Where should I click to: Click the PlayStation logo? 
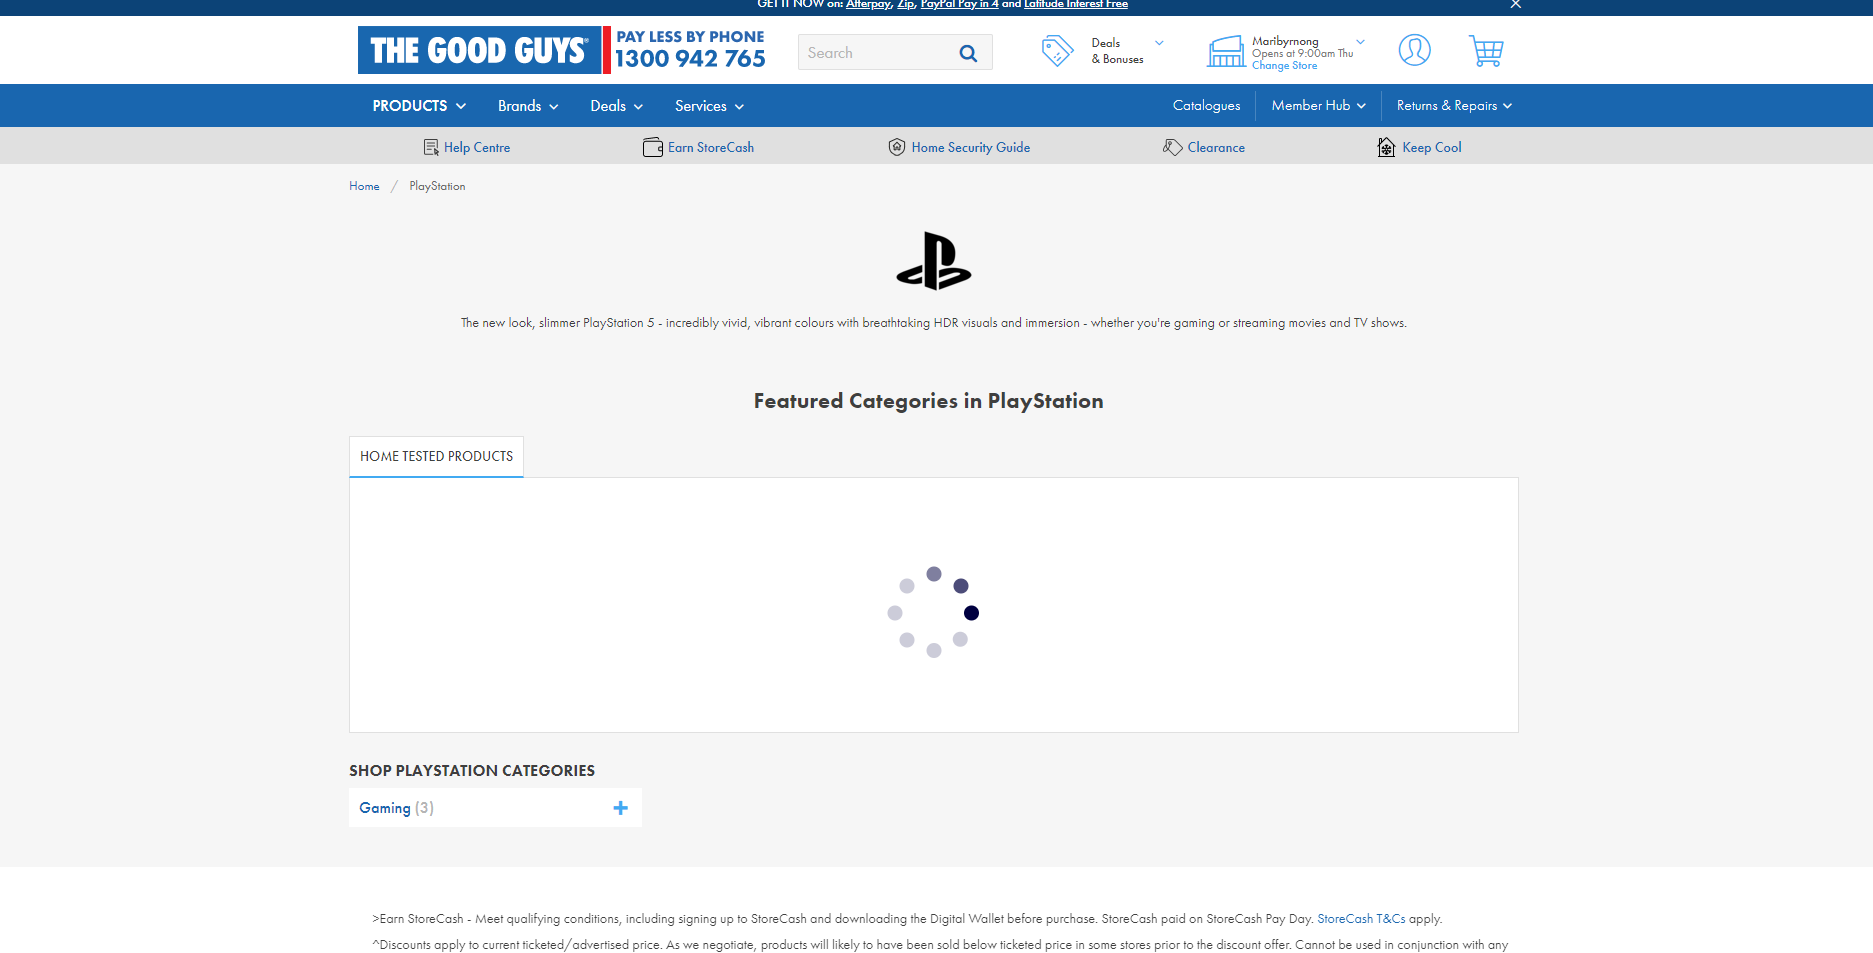[933, 261]
